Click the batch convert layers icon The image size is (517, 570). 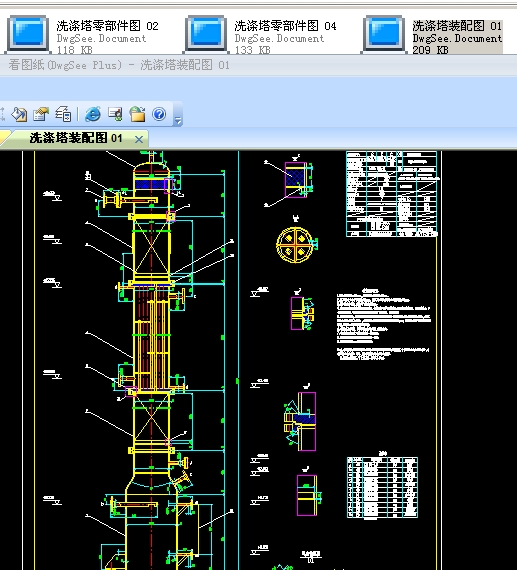tap(63, 114)
